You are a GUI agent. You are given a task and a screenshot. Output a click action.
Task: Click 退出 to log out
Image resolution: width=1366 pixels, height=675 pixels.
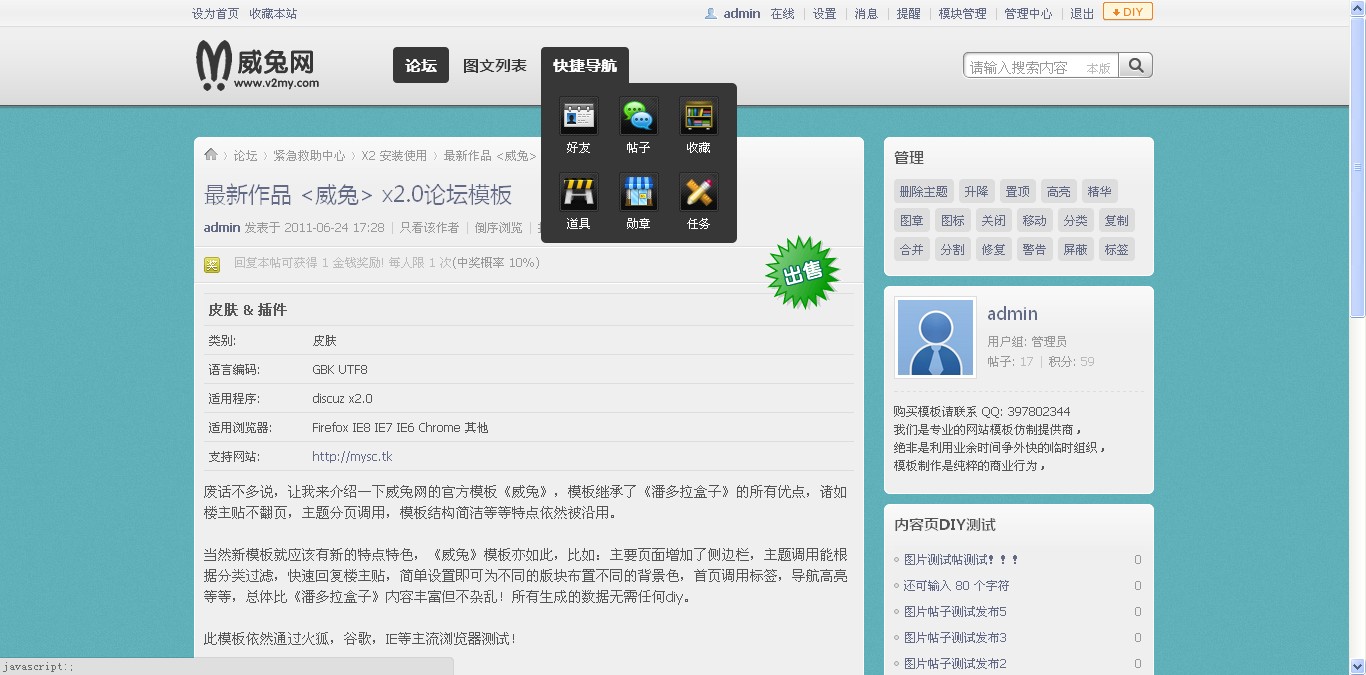1082,14
